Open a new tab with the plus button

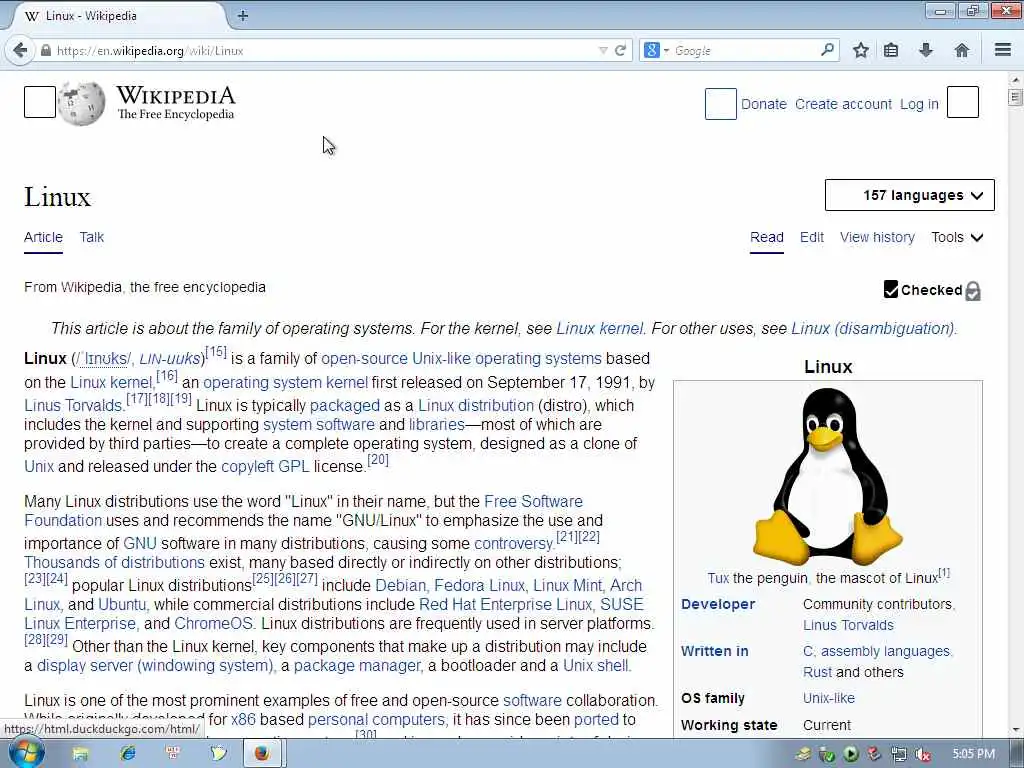pos(243,16)
